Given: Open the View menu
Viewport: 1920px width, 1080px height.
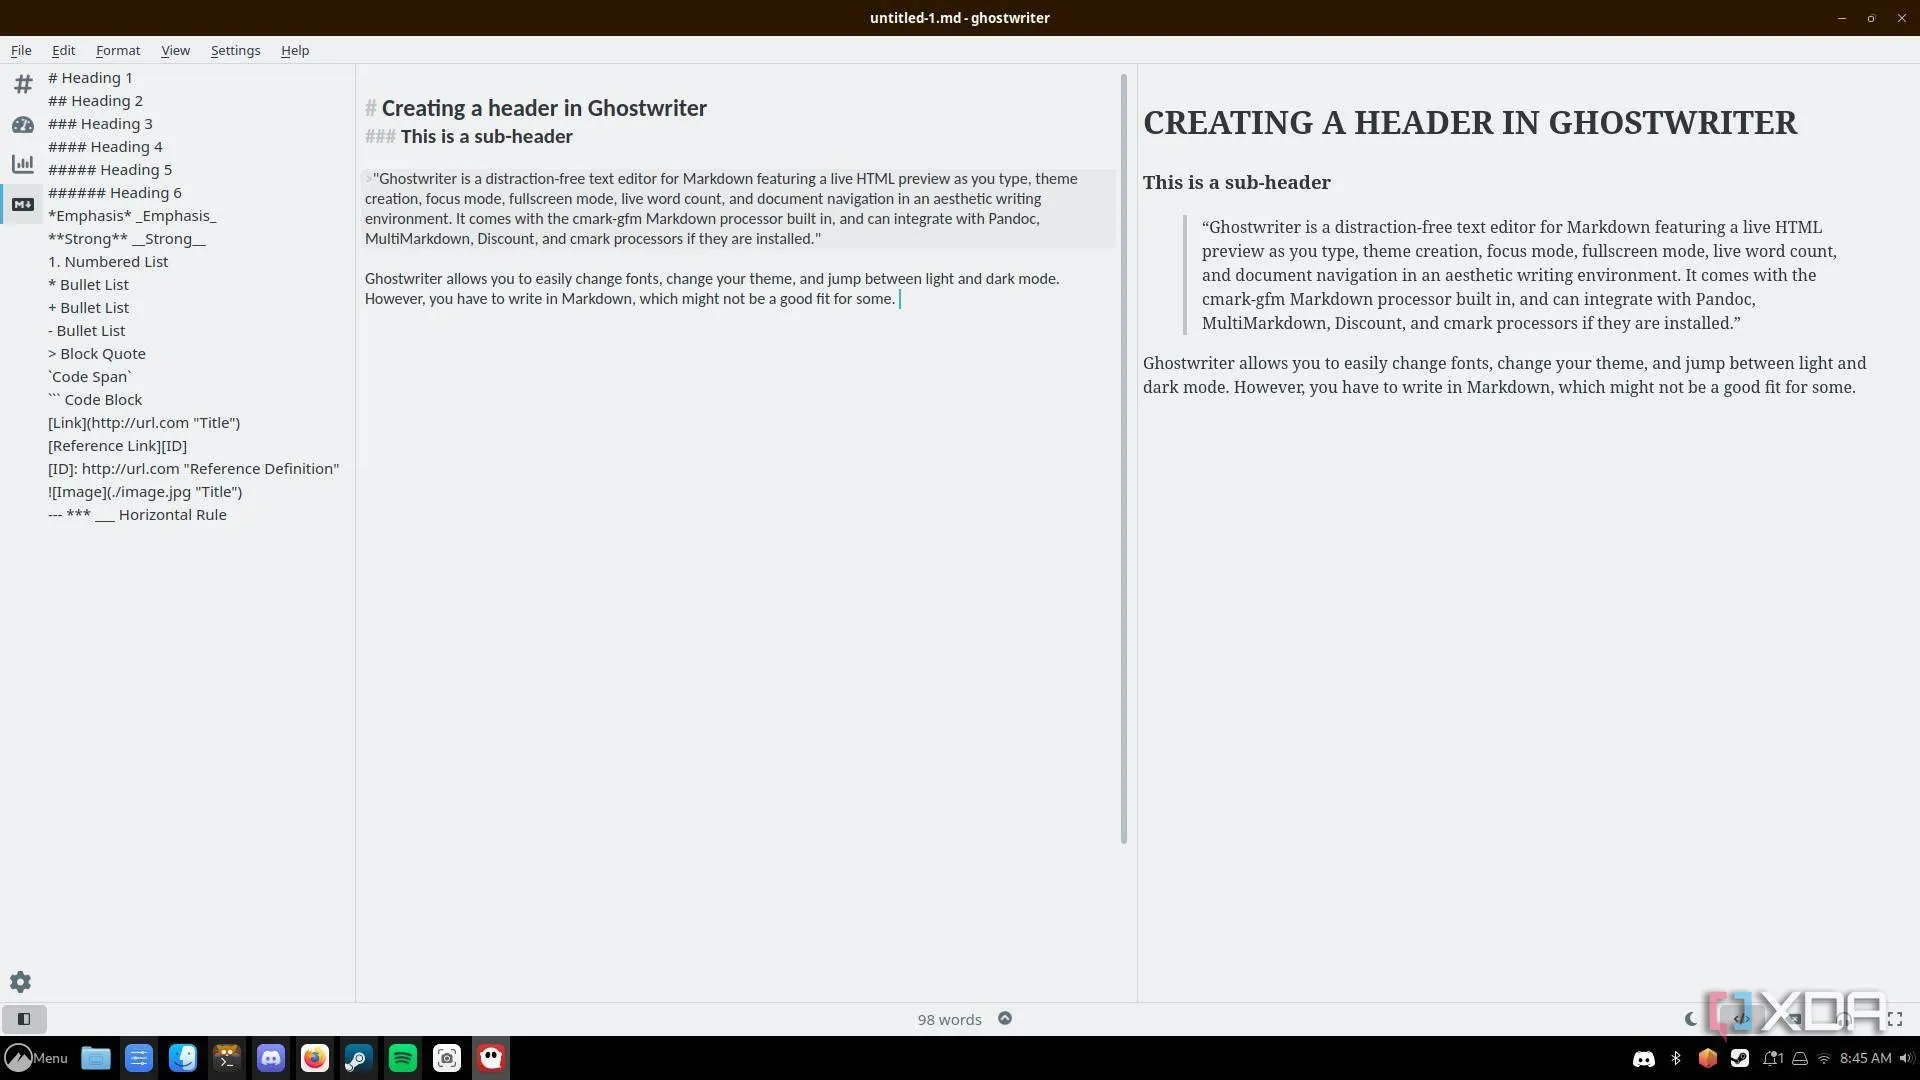Looking at the screenshot, I should pyautogui.click(x=175, y=50).
